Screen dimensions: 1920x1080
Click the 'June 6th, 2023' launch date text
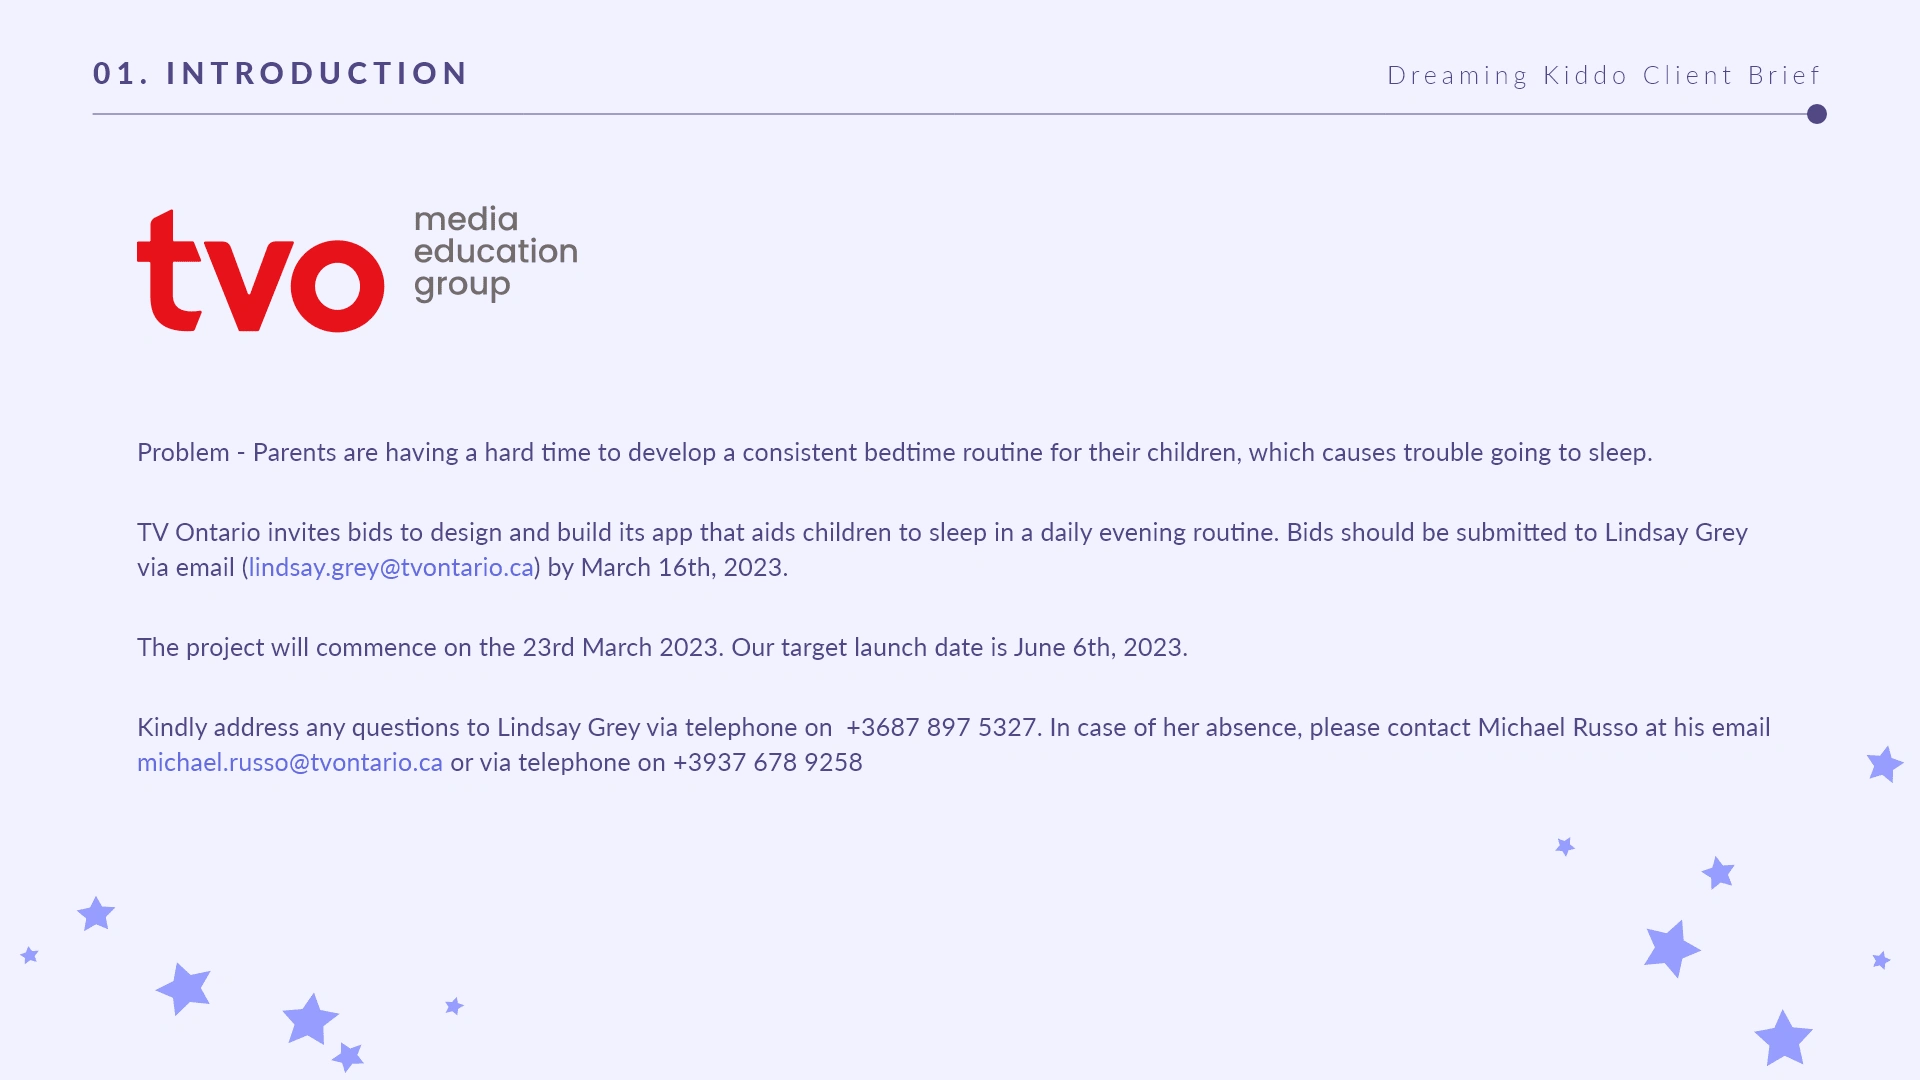(1098, 648)
